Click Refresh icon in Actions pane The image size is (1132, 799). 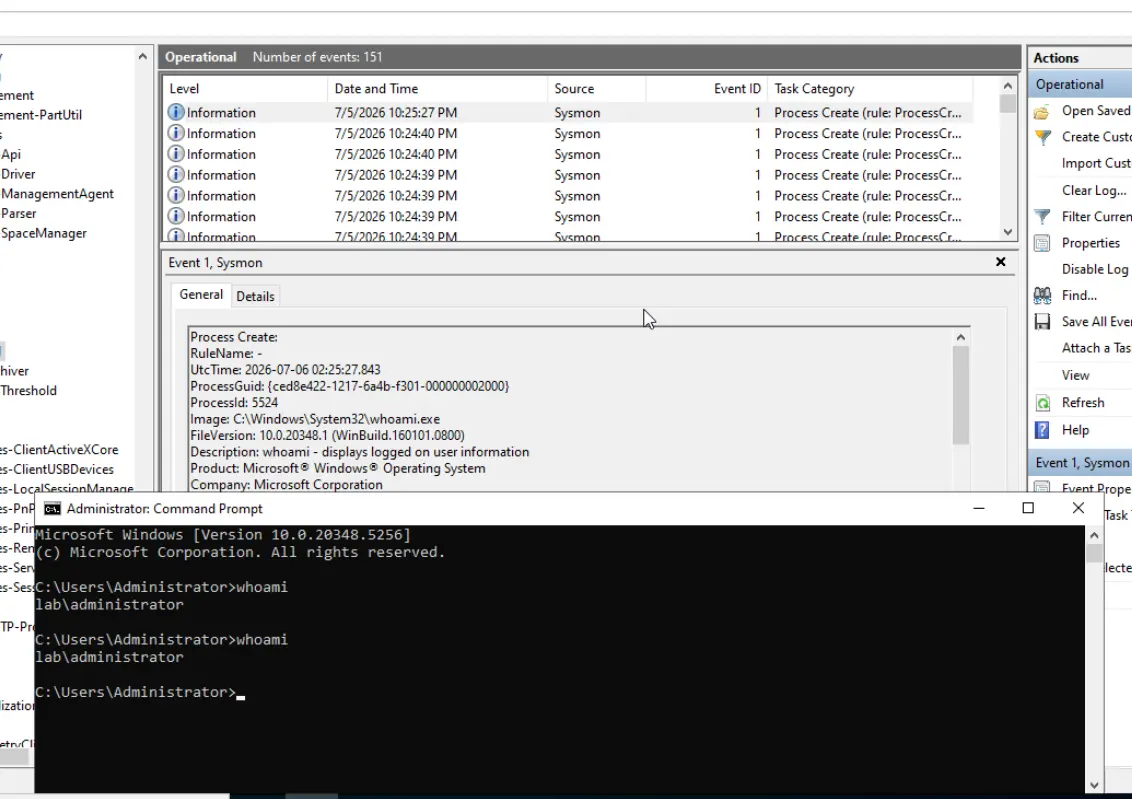pos(1042,403)
